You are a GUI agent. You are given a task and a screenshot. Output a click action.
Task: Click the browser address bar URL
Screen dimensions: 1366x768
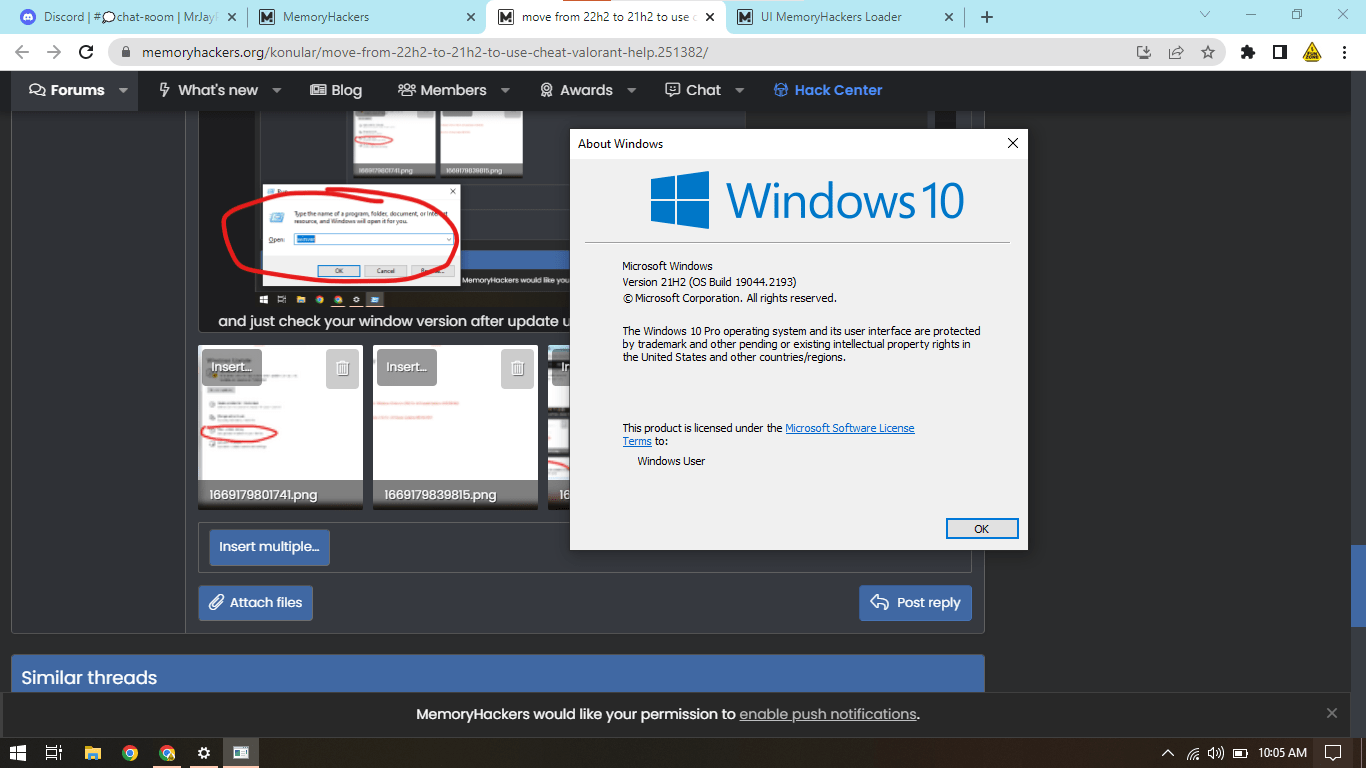[x=424, y=52]
